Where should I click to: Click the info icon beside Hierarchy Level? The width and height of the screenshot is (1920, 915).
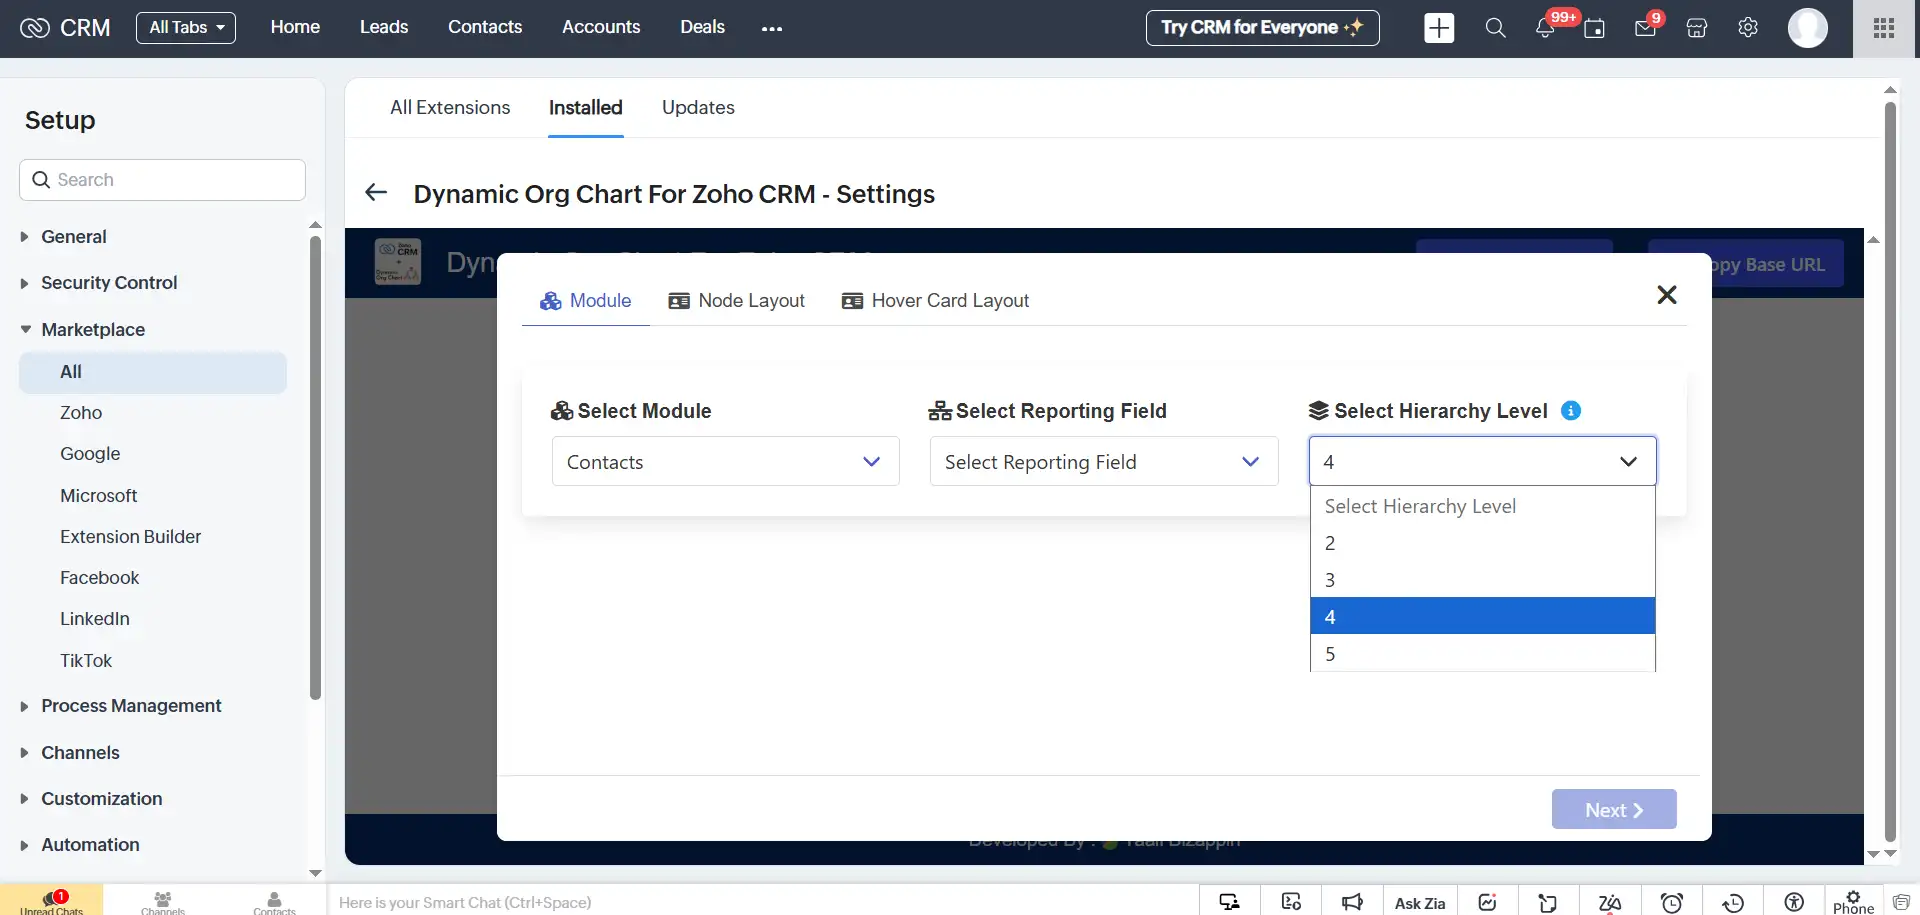tap(1571, 411)
